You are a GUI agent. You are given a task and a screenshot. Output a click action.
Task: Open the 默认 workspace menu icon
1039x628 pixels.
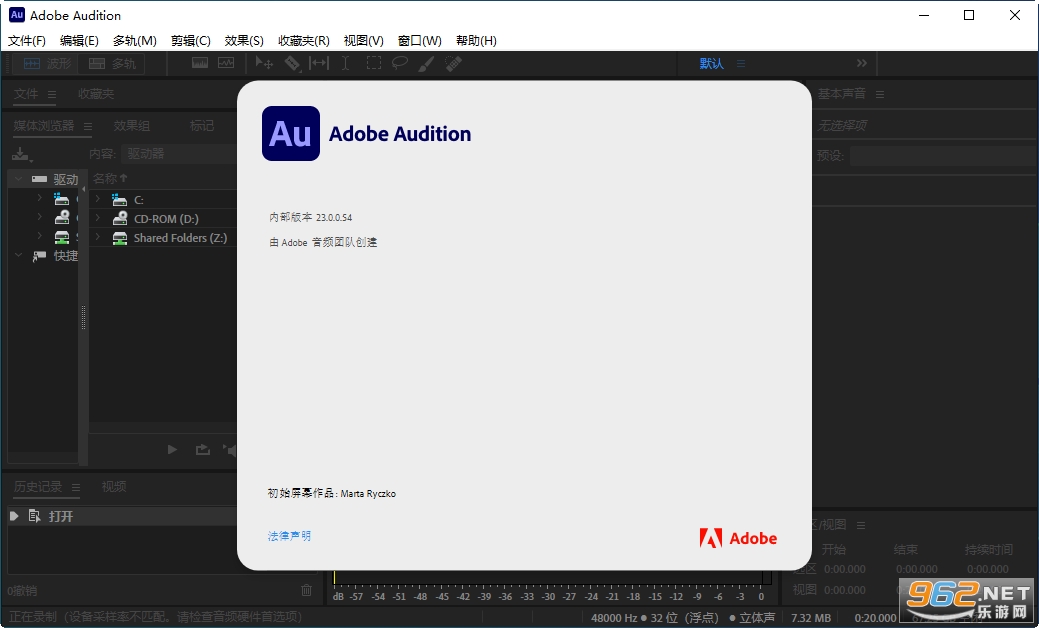coord(741,64)
